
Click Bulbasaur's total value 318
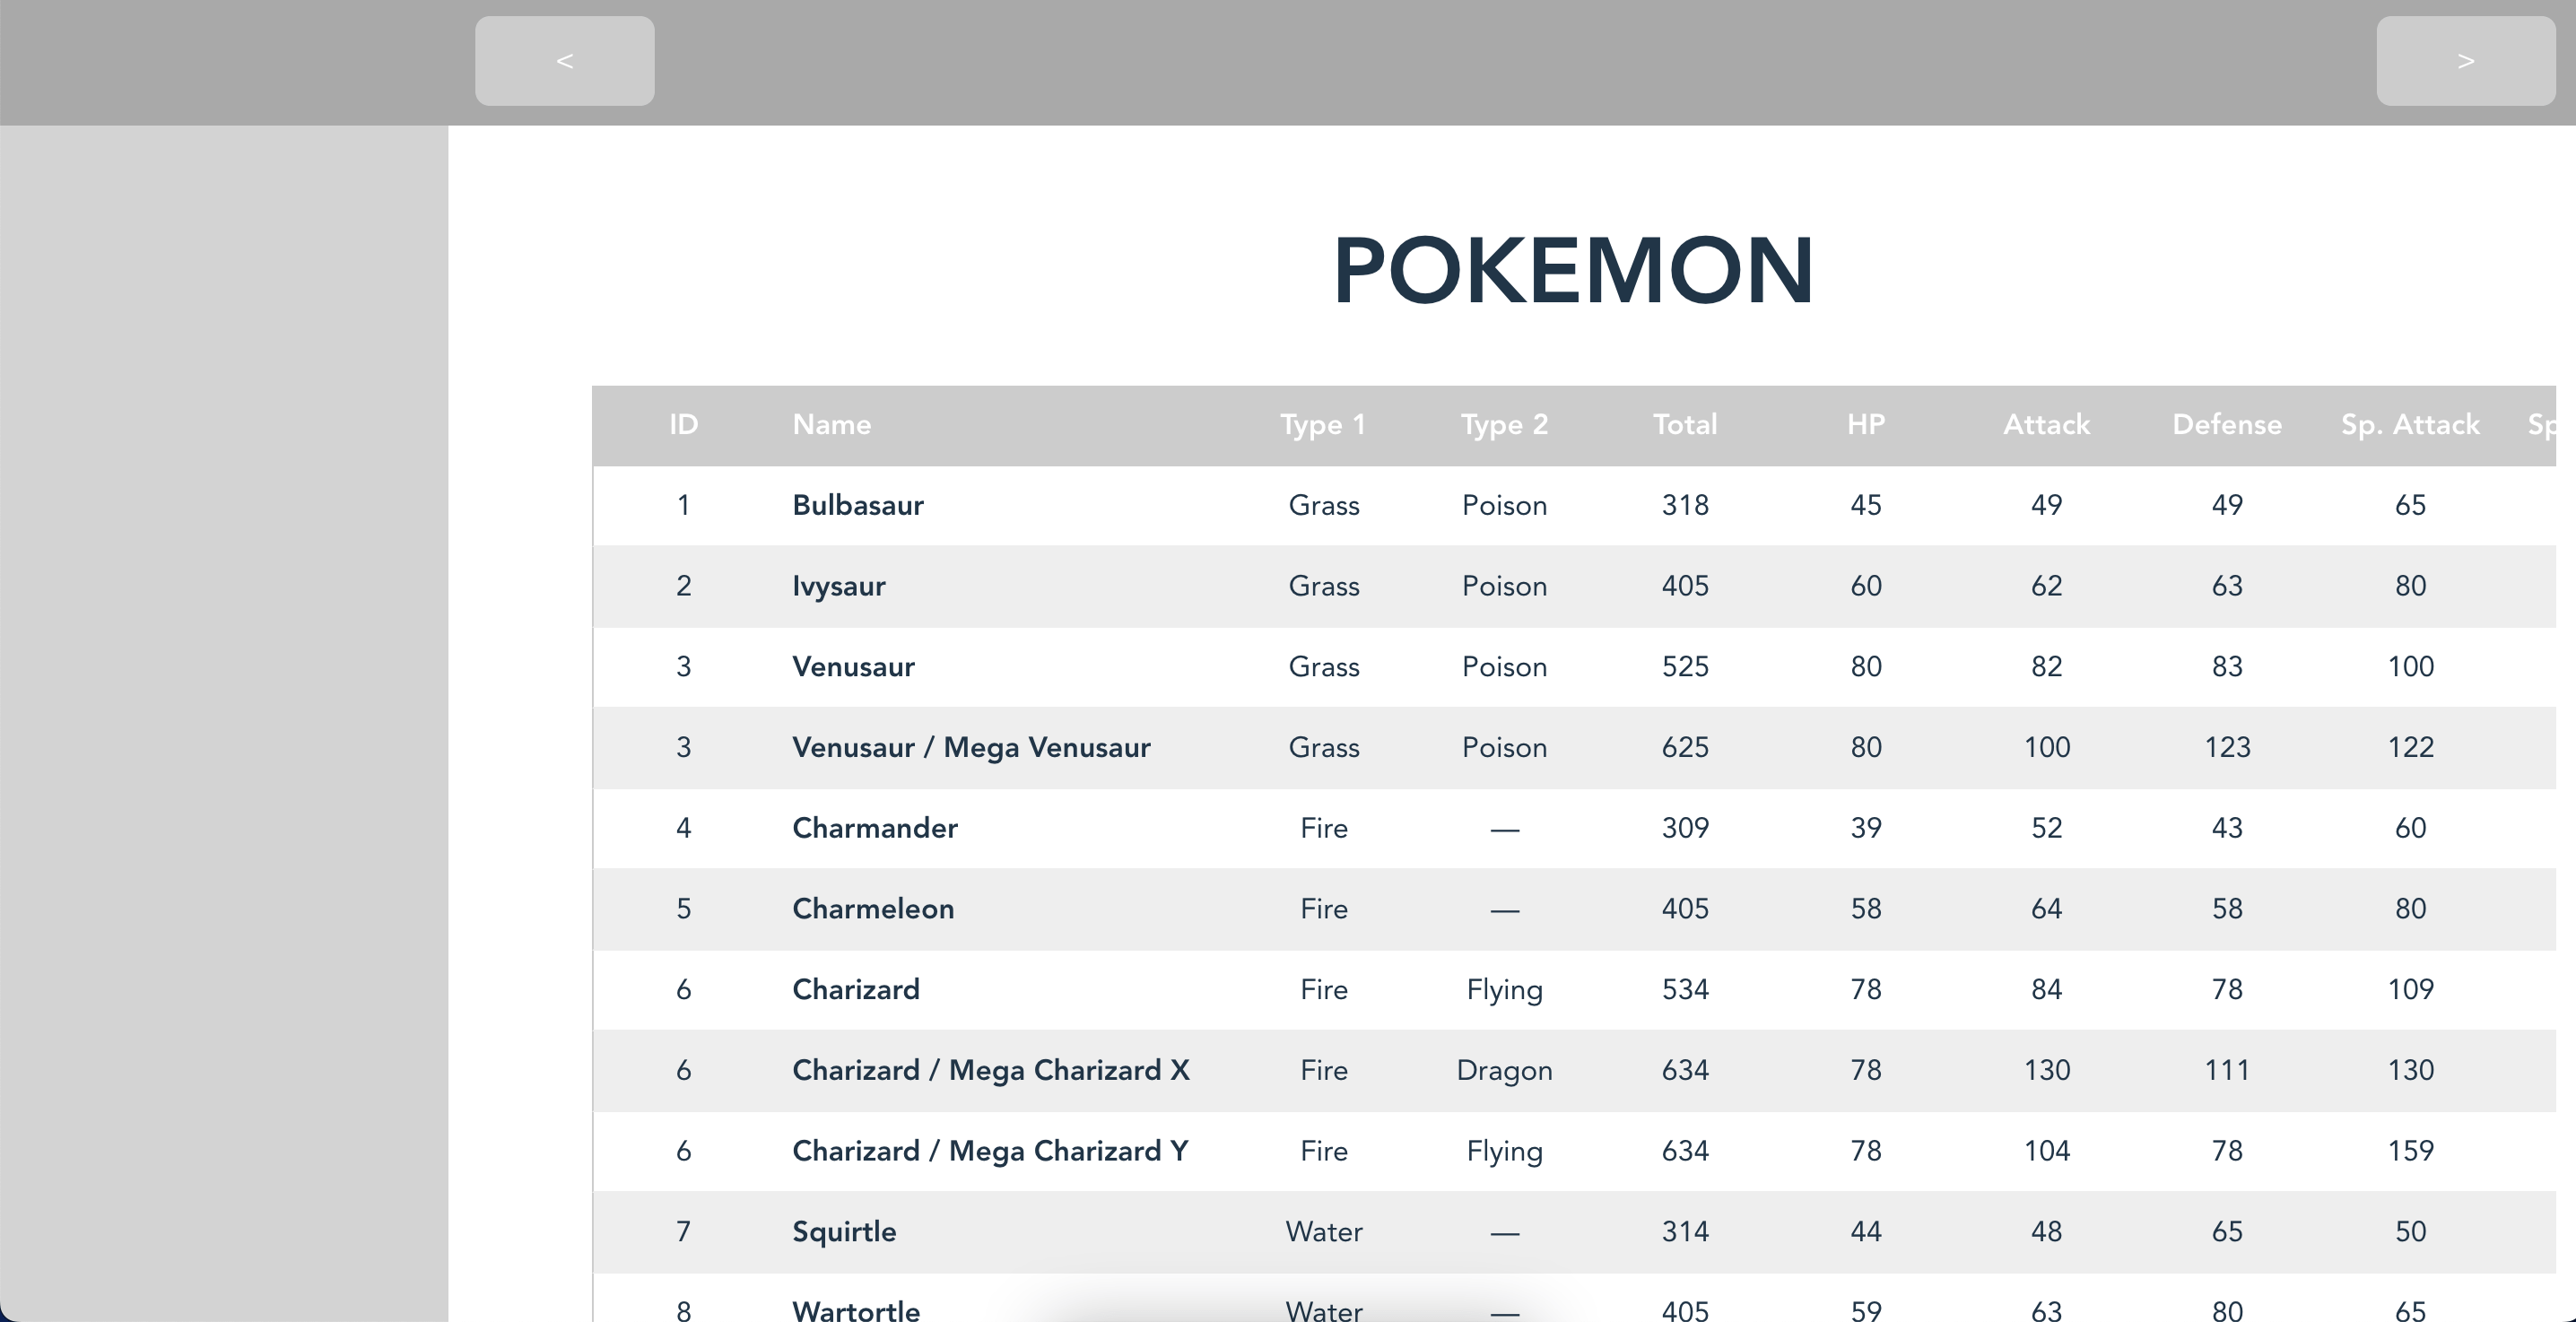pyautogui.click(x=1685, y=506)
